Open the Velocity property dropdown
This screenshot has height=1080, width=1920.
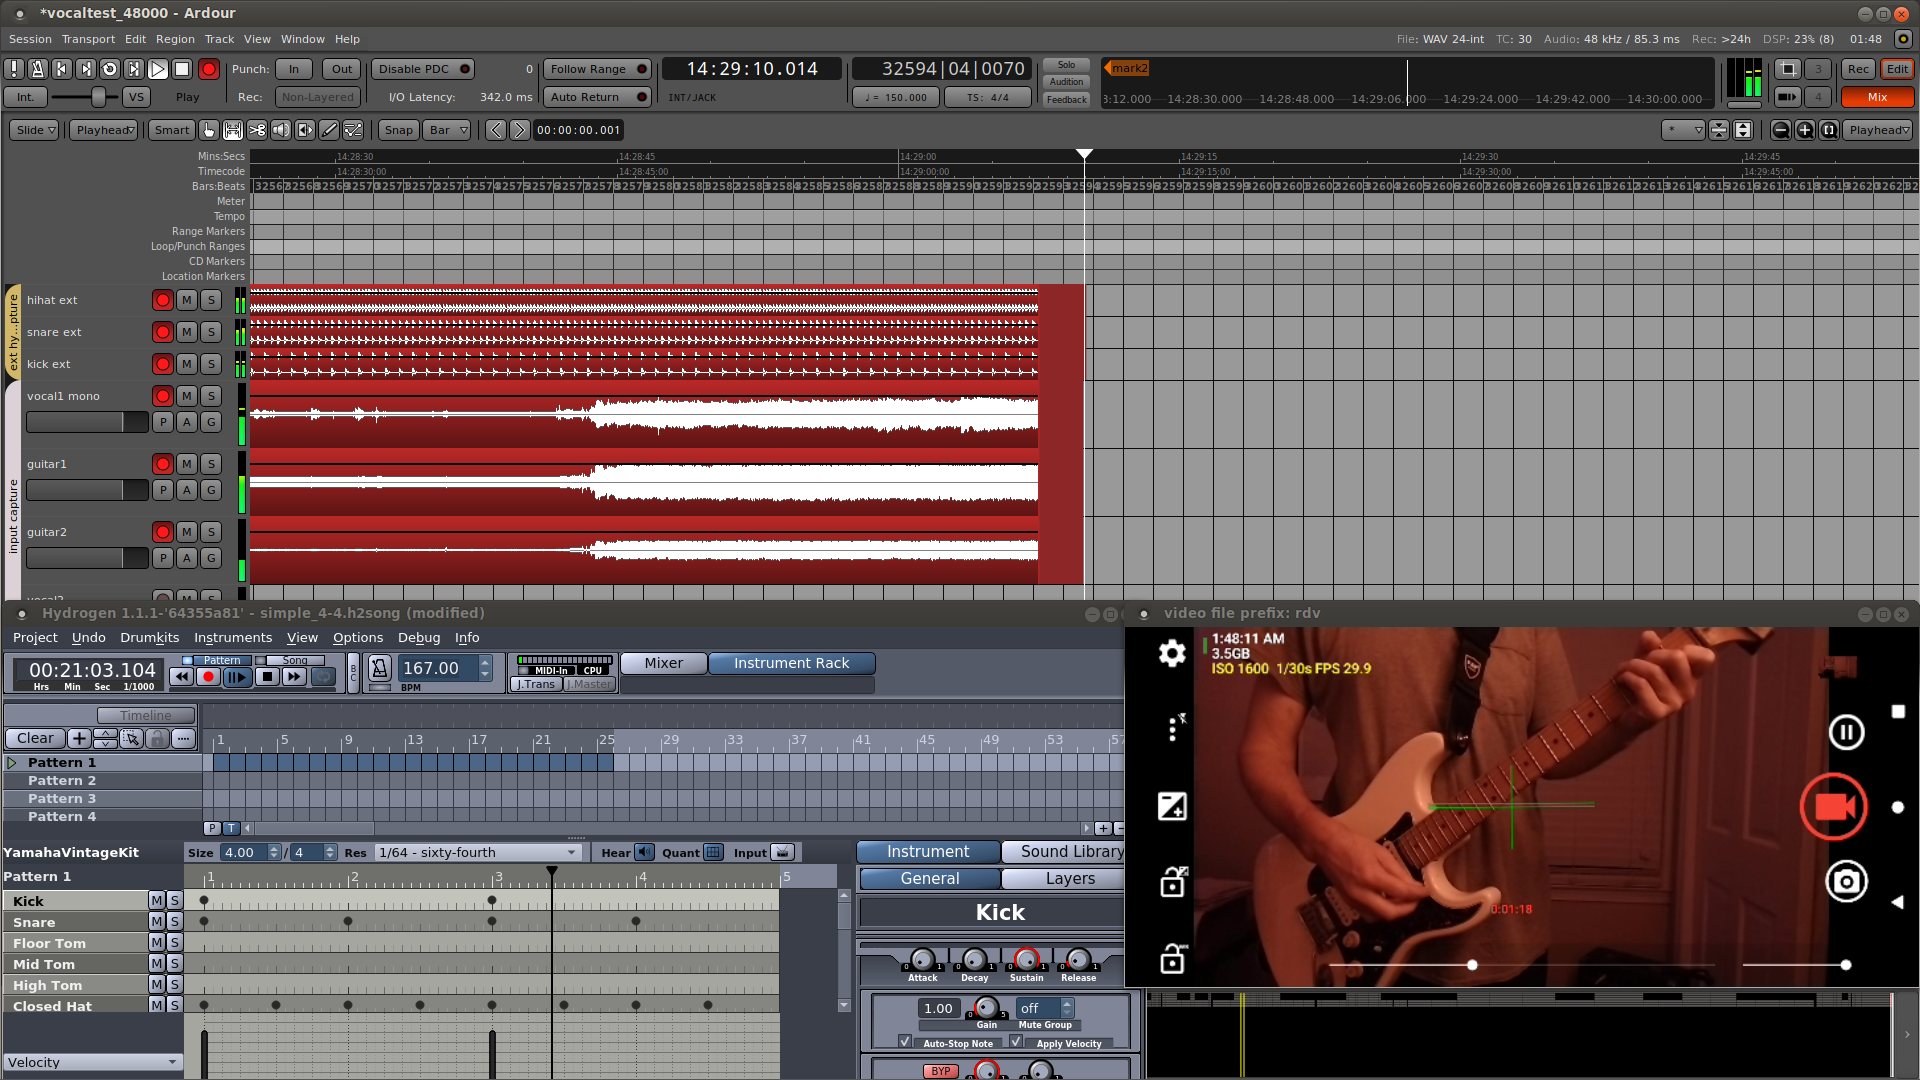click(92, 1062)
